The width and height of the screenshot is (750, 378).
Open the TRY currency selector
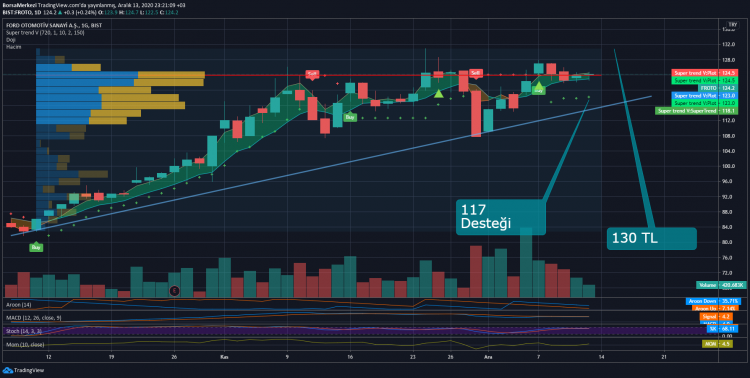(x=732, y=24)
